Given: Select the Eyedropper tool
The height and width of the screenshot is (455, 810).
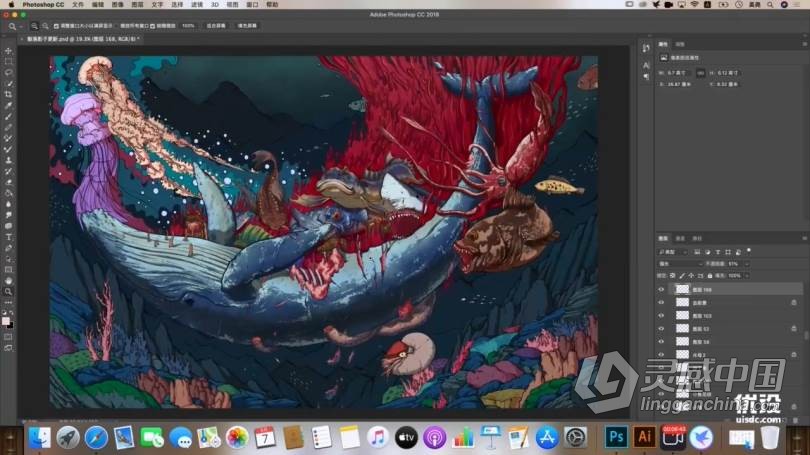Looking at the screenshot, I should [x=9, y=106].
